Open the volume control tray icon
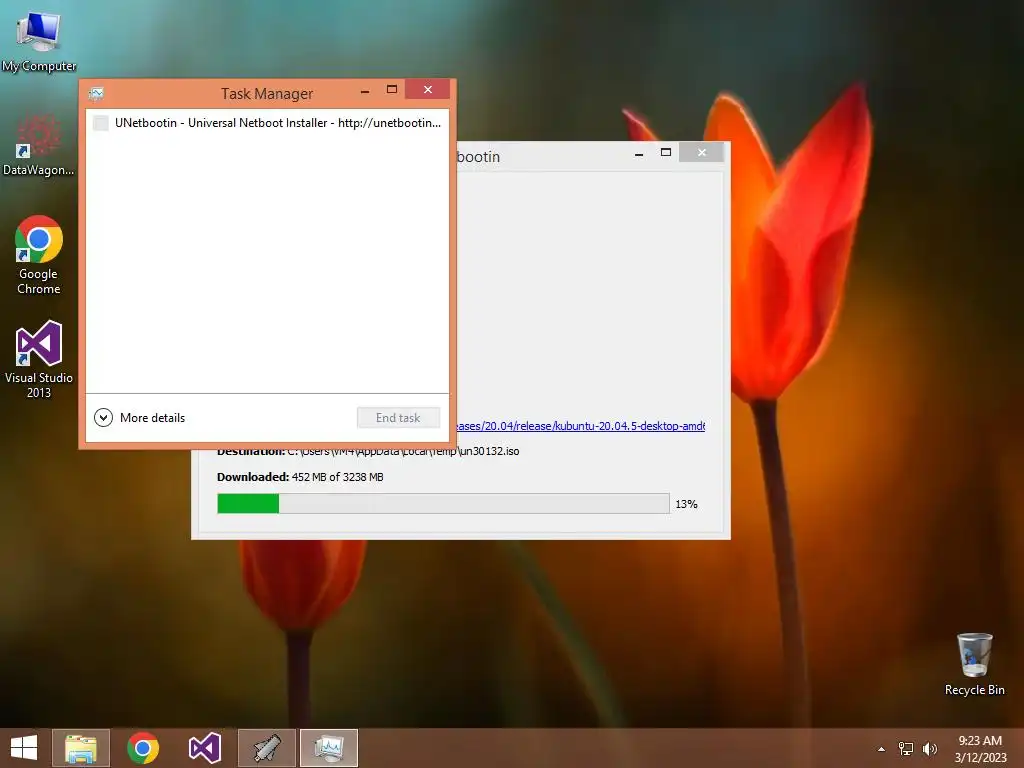 click(x=929, y=749)
